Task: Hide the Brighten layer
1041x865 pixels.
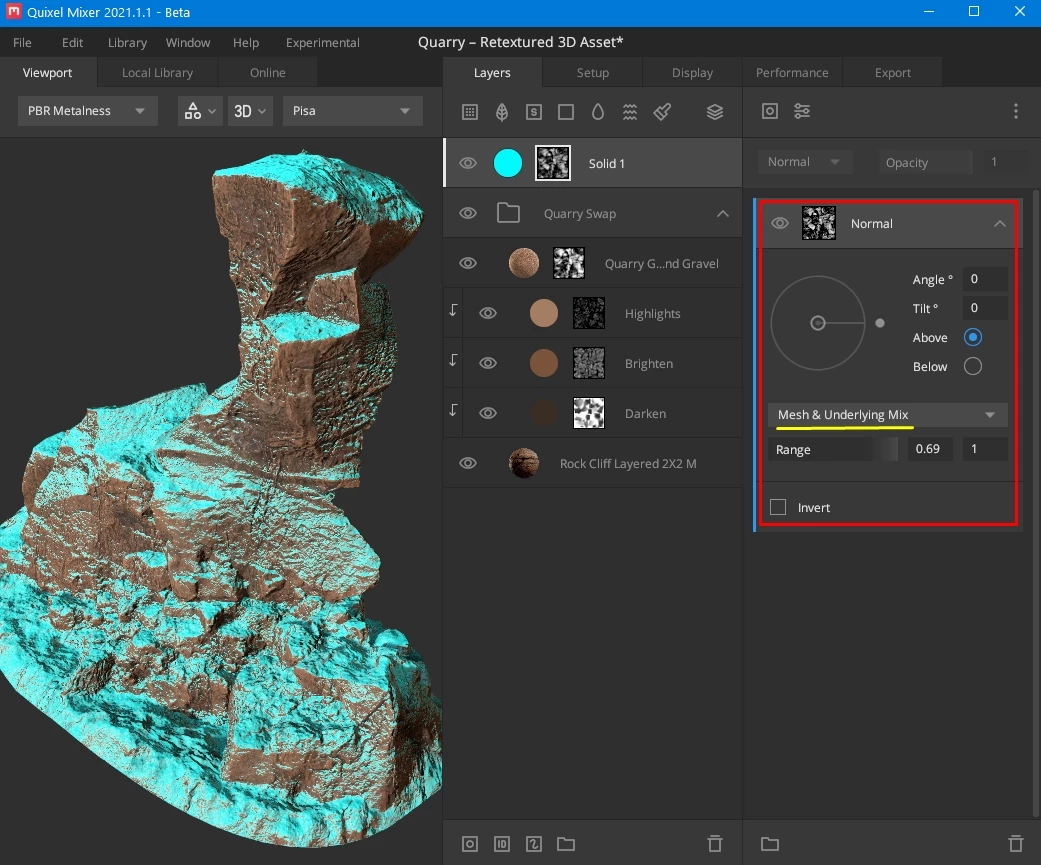Action: (x=488, y=363)
